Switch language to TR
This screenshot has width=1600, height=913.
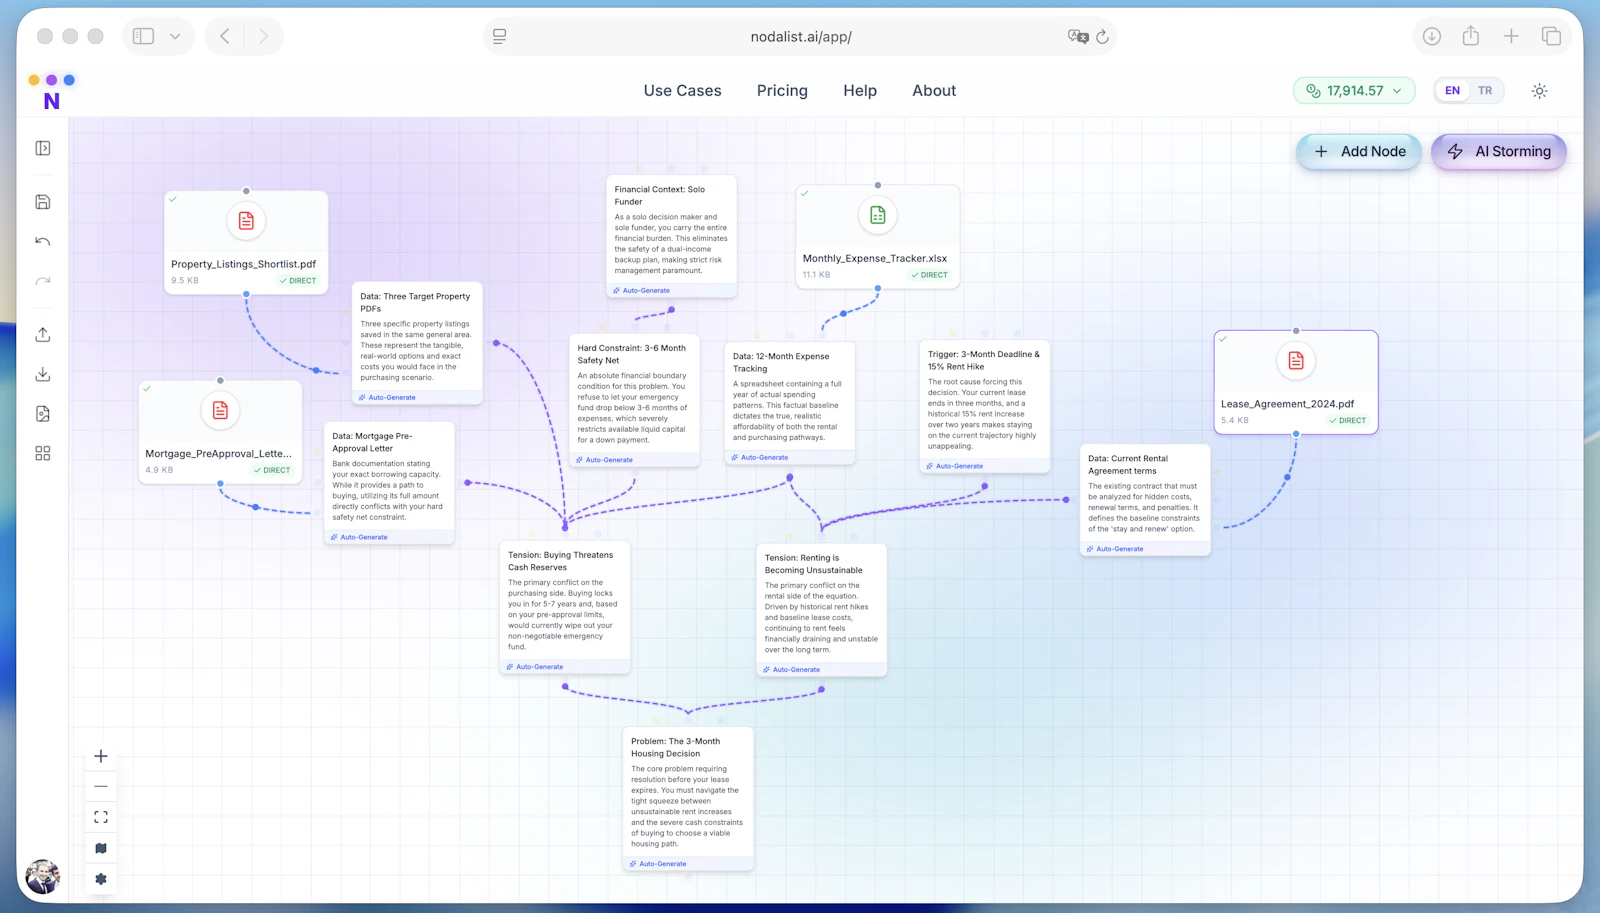point(1485,91)
